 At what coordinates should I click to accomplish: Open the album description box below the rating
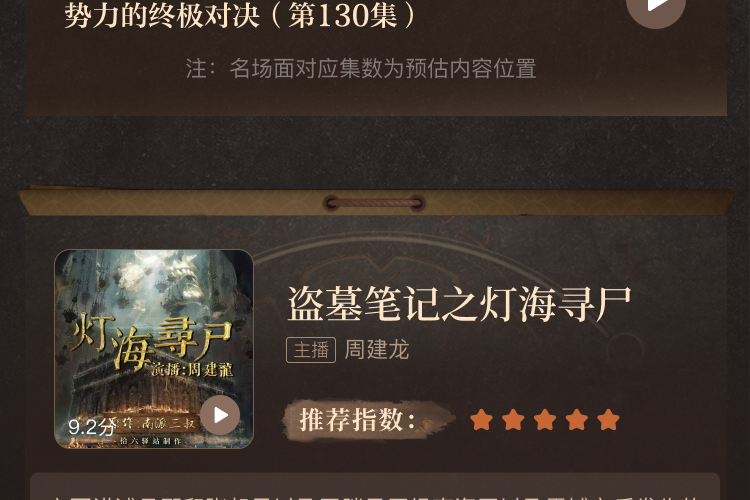click(375, 487)
